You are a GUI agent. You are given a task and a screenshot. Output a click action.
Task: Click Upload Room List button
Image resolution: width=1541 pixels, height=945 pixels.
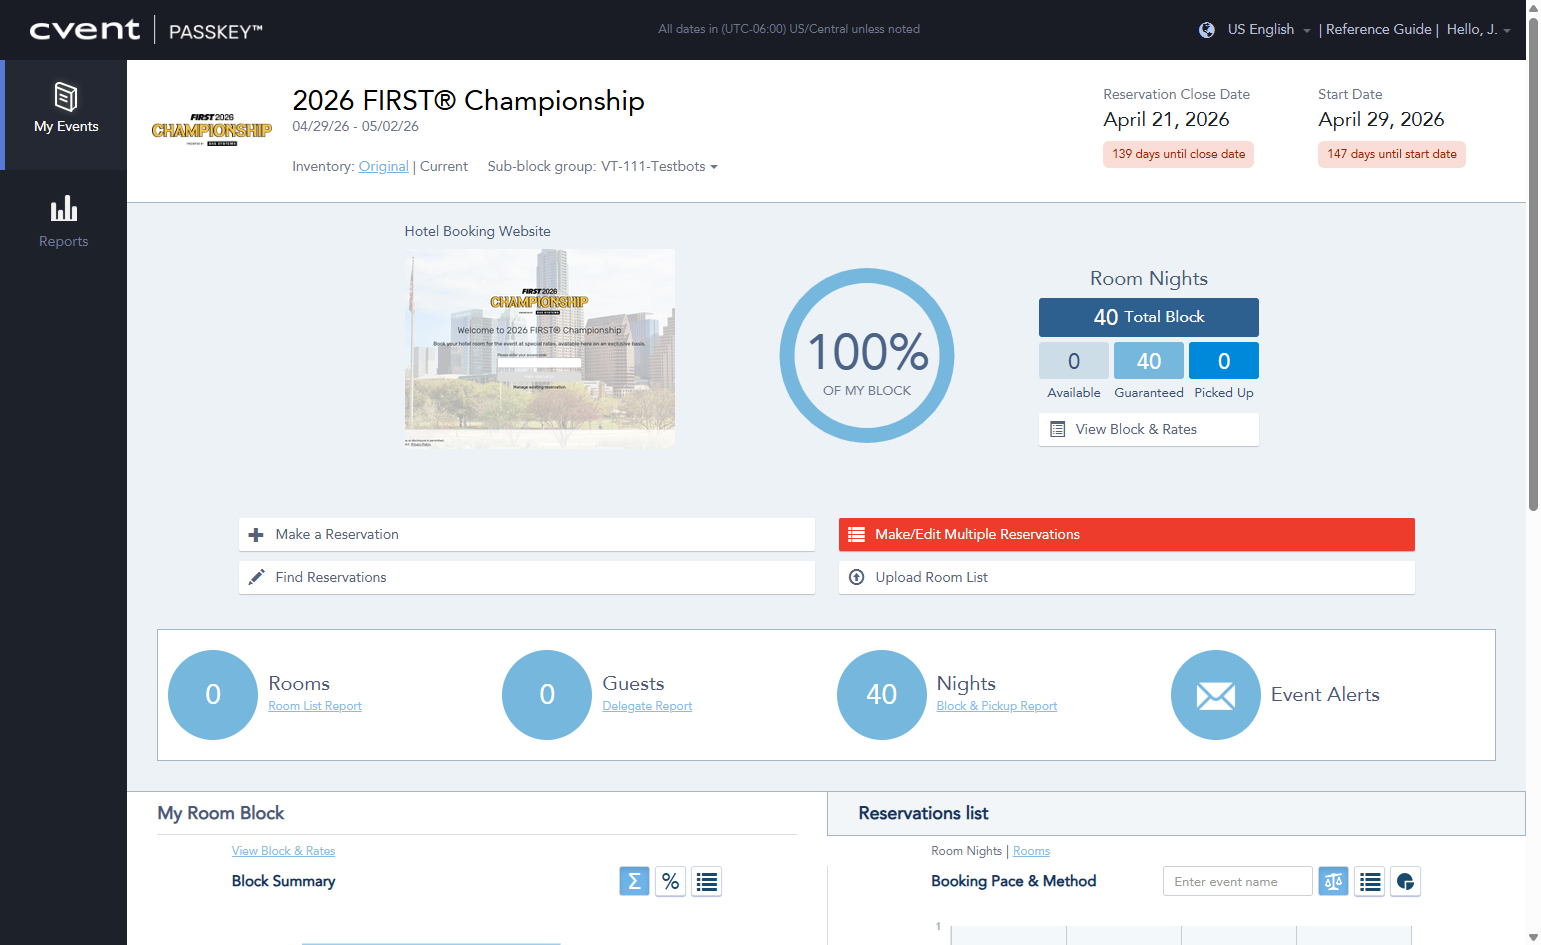click(1127, 578)
